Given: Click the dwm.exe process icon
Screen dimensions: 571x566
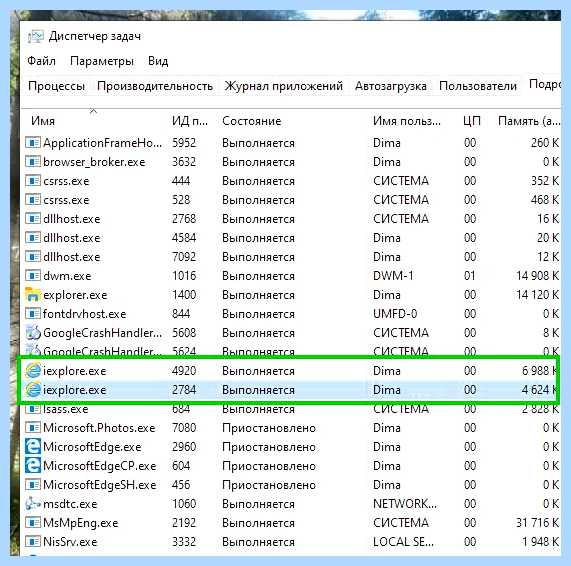Looking at the screenshot, I should point(33,275).
